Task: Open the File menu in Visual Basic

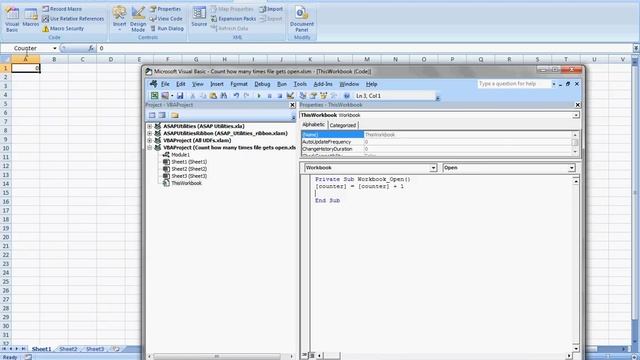Action: tap(165, 84)
